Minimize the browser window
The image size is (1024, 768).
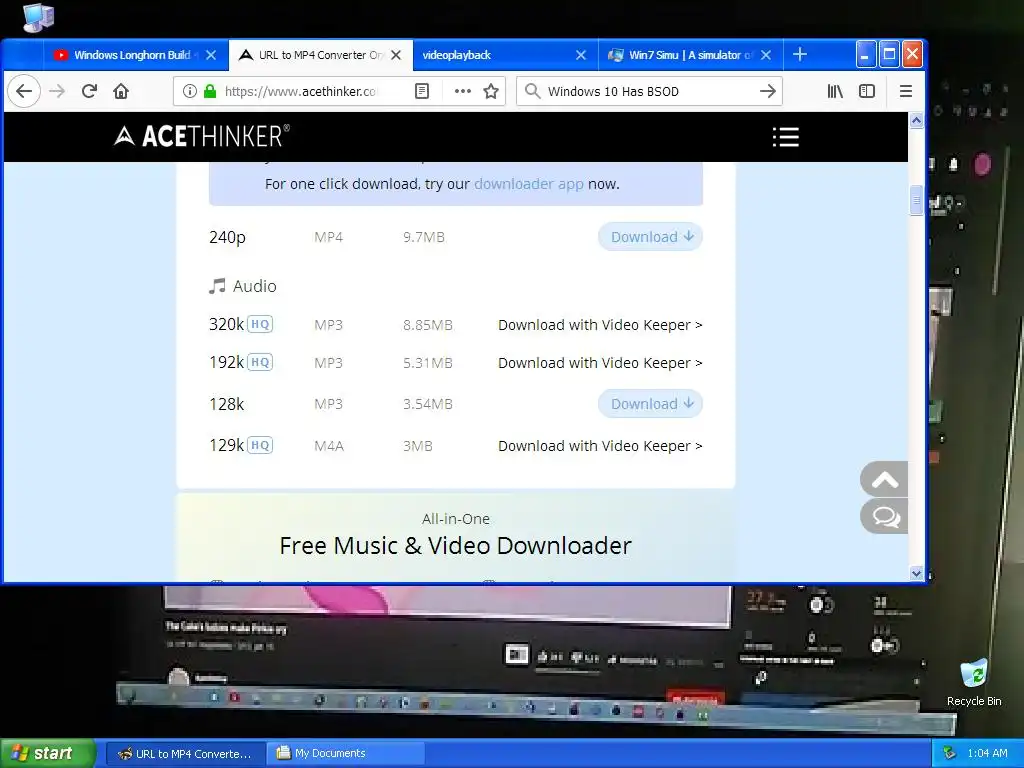[865, 55]
